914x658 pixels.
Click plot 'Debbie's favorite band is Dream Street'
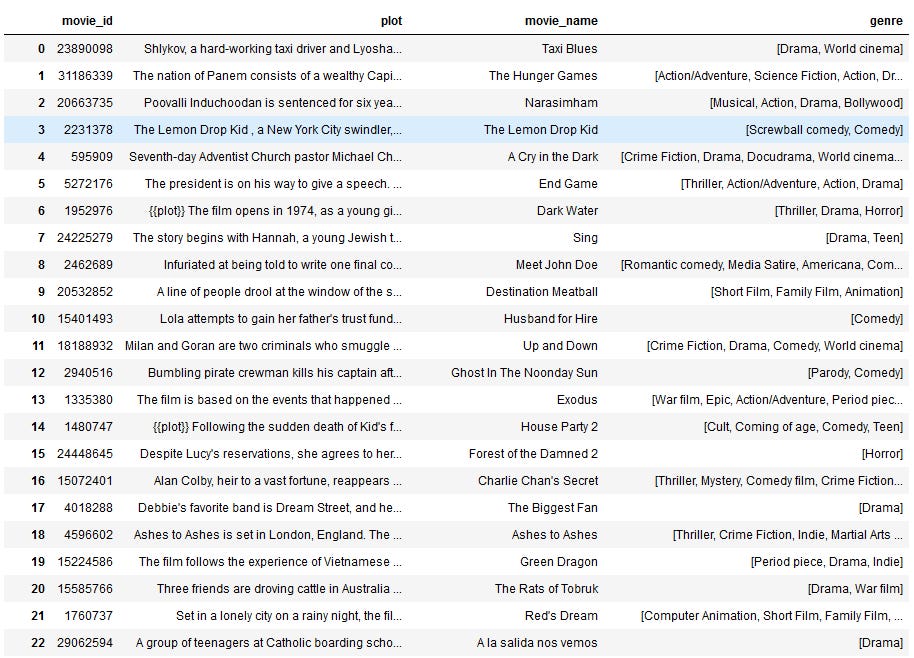point(270,508)
